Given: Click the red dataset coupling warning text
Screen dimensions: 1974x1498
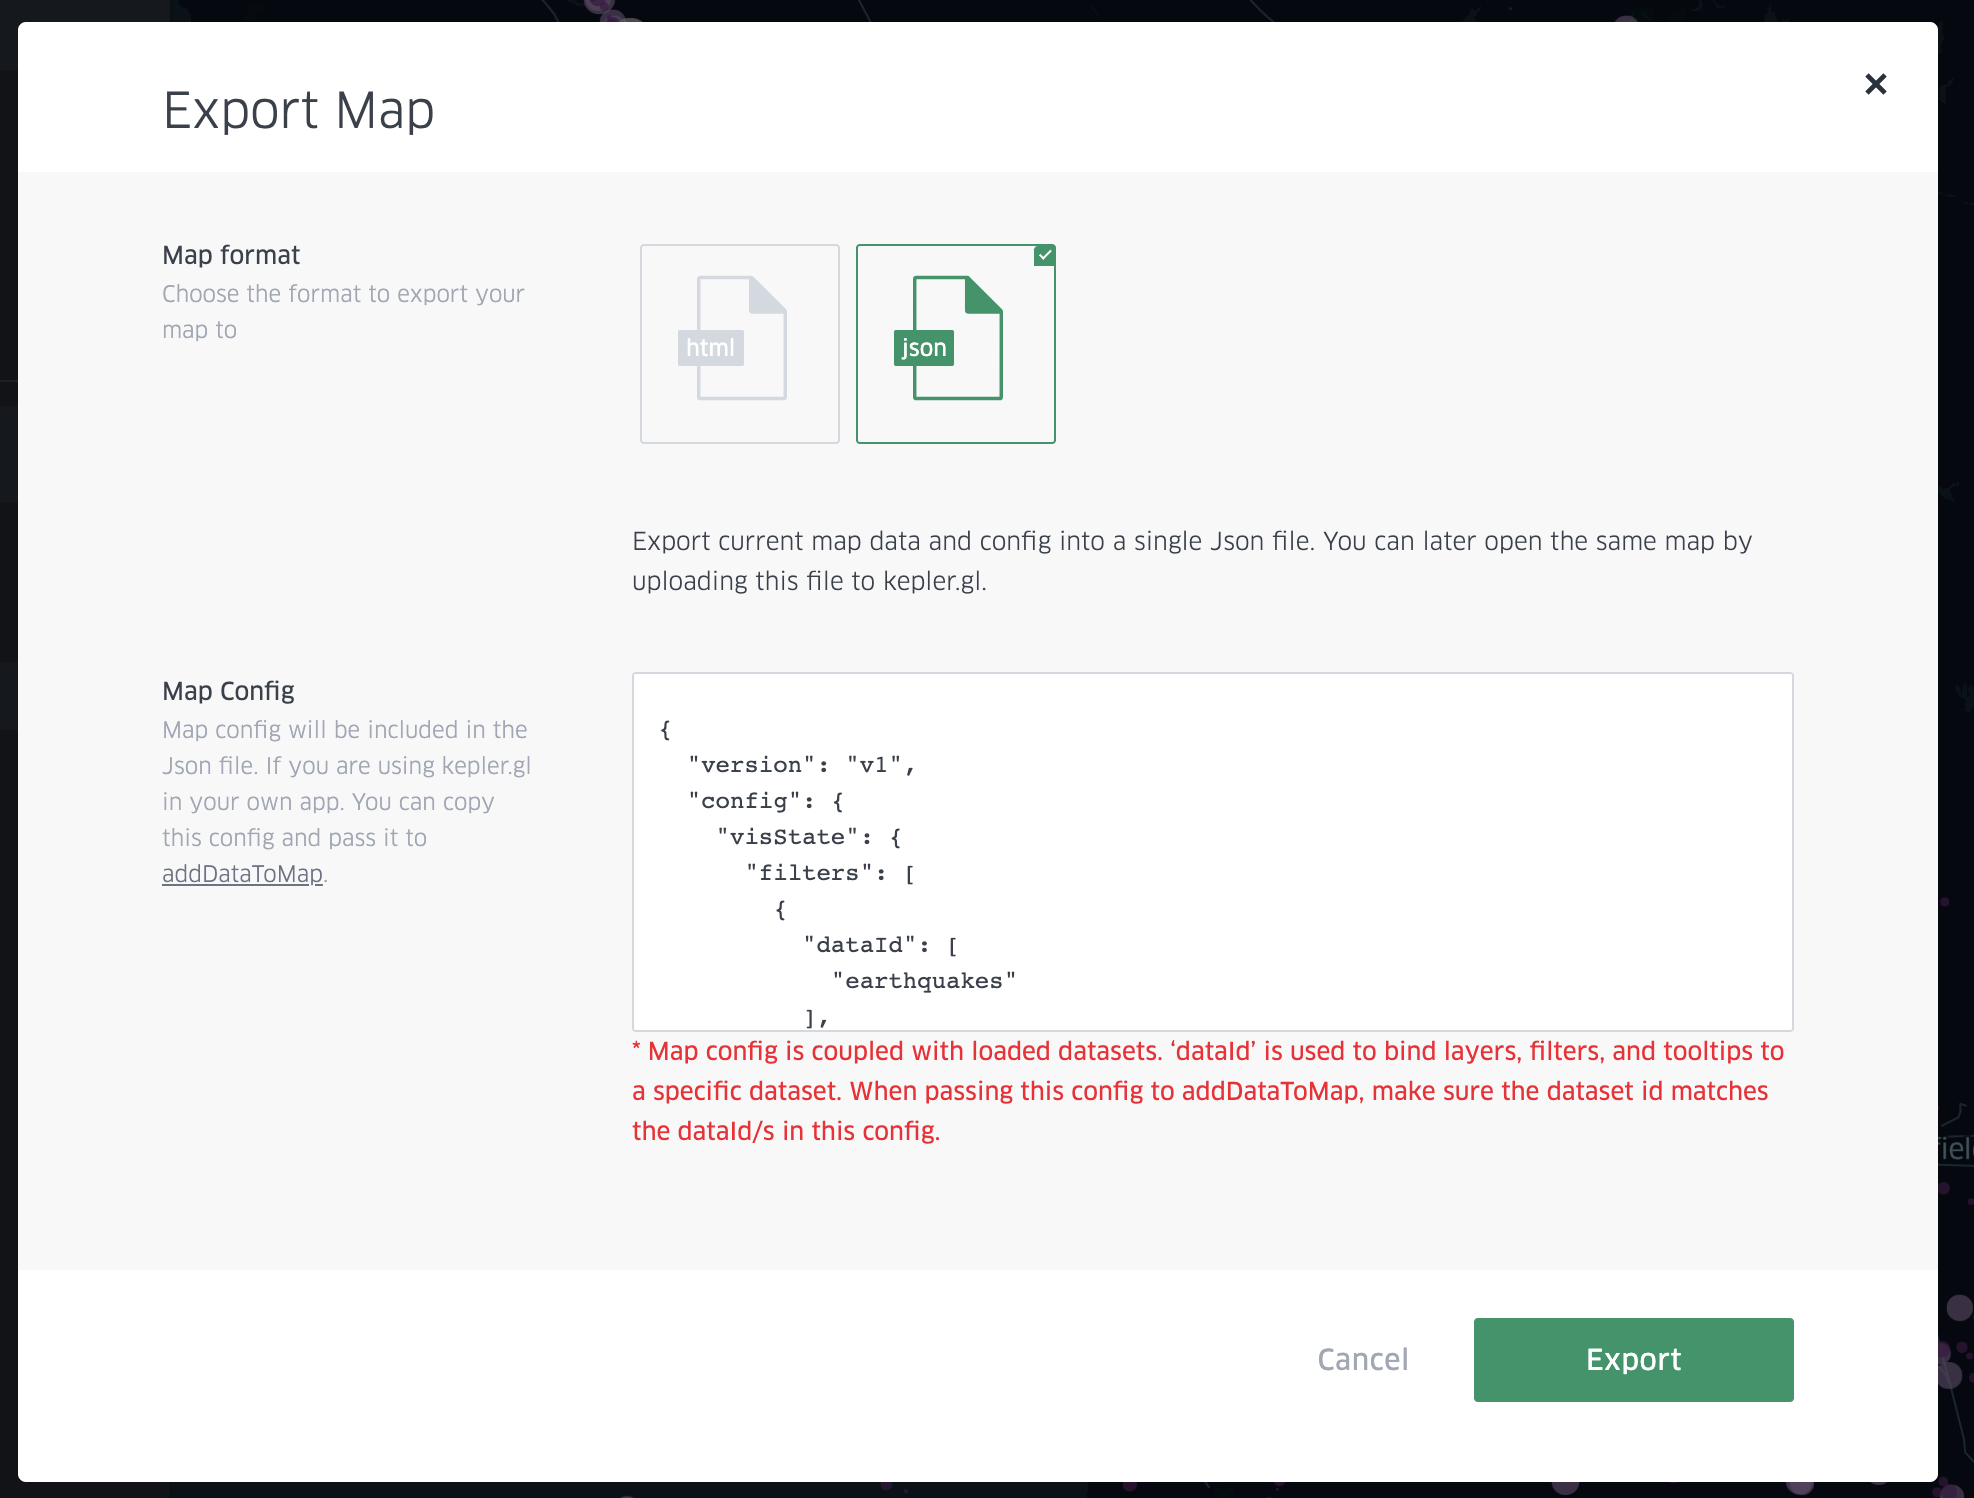Looking at the screenshot, I should [x=1205, y=1090].
